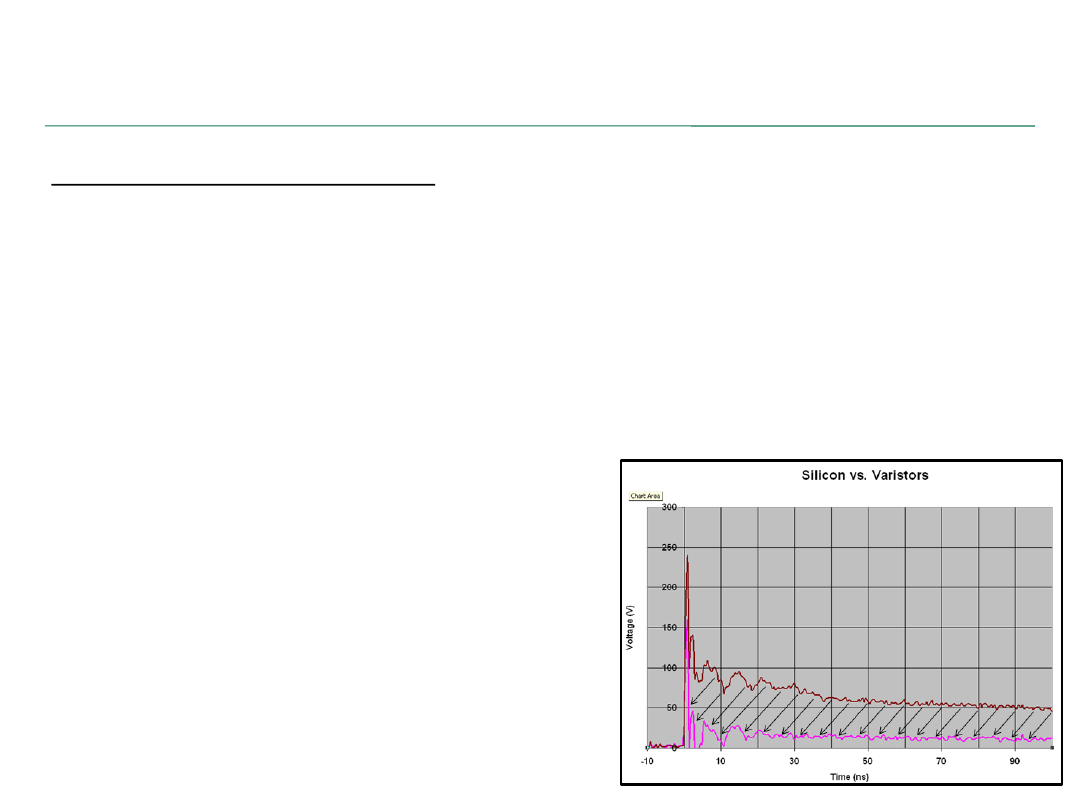Screen dimensions: 1080x810
Task: Select the 'Voltage (V)' axis title
Action: [x=630, y=627]
